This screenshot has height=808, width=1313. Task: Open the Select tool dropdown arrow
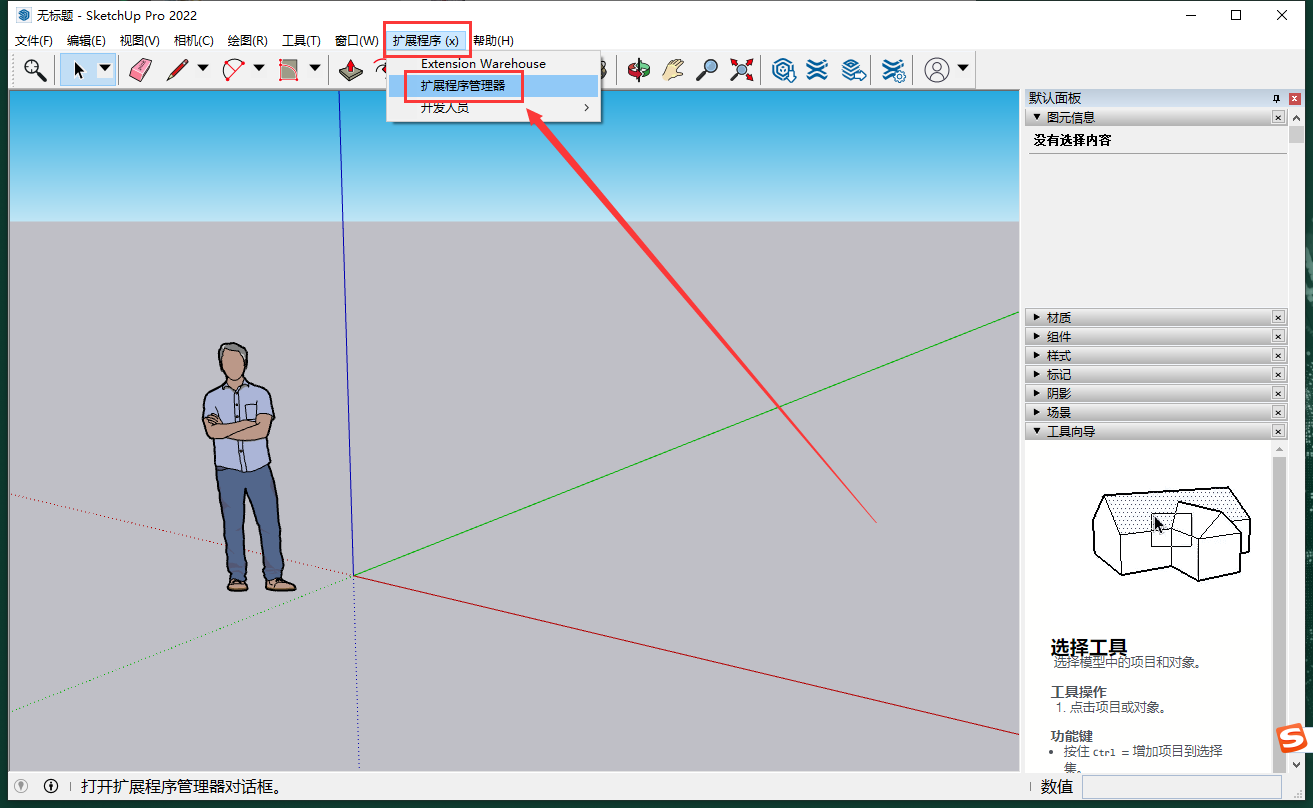click(x=104, y=69)
